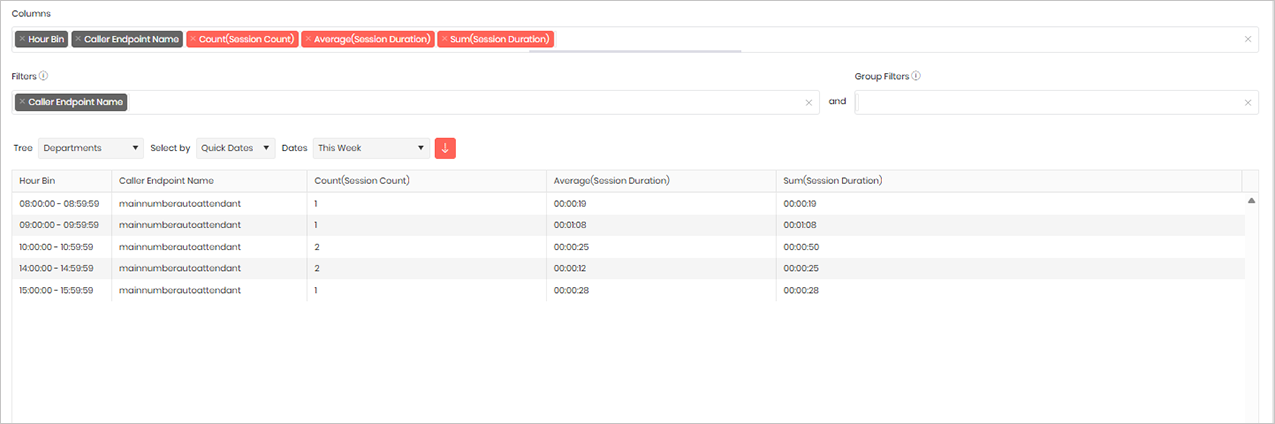Select the 09:00:00 - 09:59:59 row
The height and width of the screenshot is (424, 1275).
[x=628, y=225]
